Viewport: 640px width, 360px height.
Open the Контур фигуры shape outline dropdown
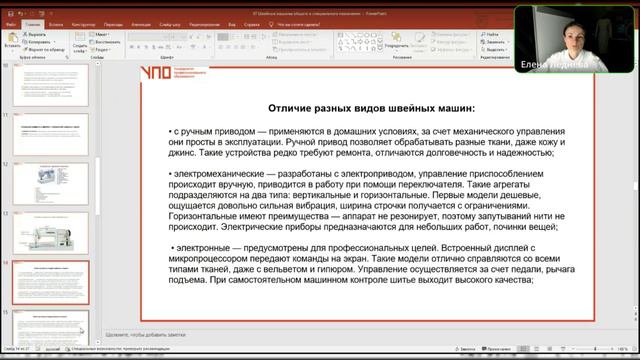pos(449,42)
